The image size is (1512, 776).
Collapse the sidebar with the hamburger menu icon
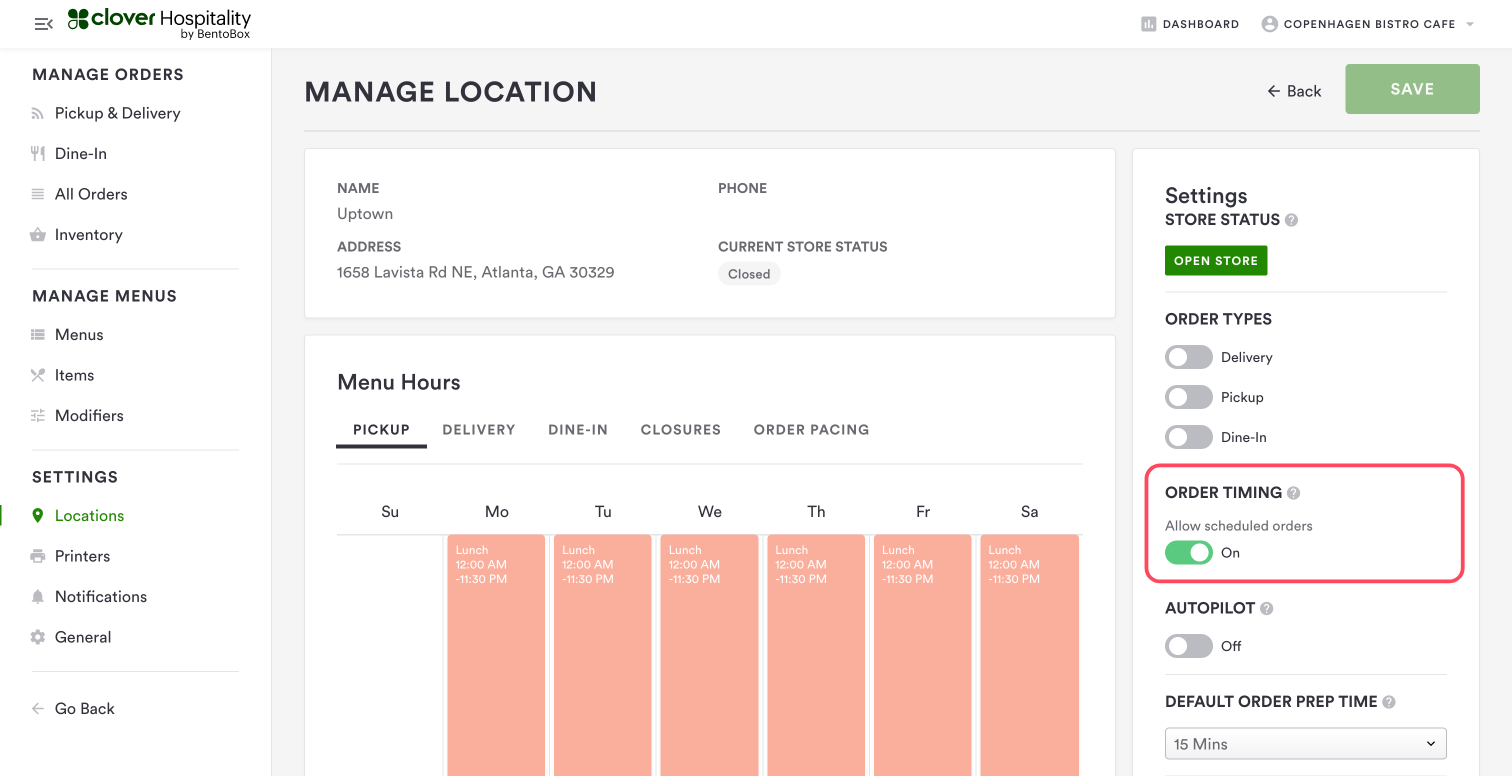43,24
